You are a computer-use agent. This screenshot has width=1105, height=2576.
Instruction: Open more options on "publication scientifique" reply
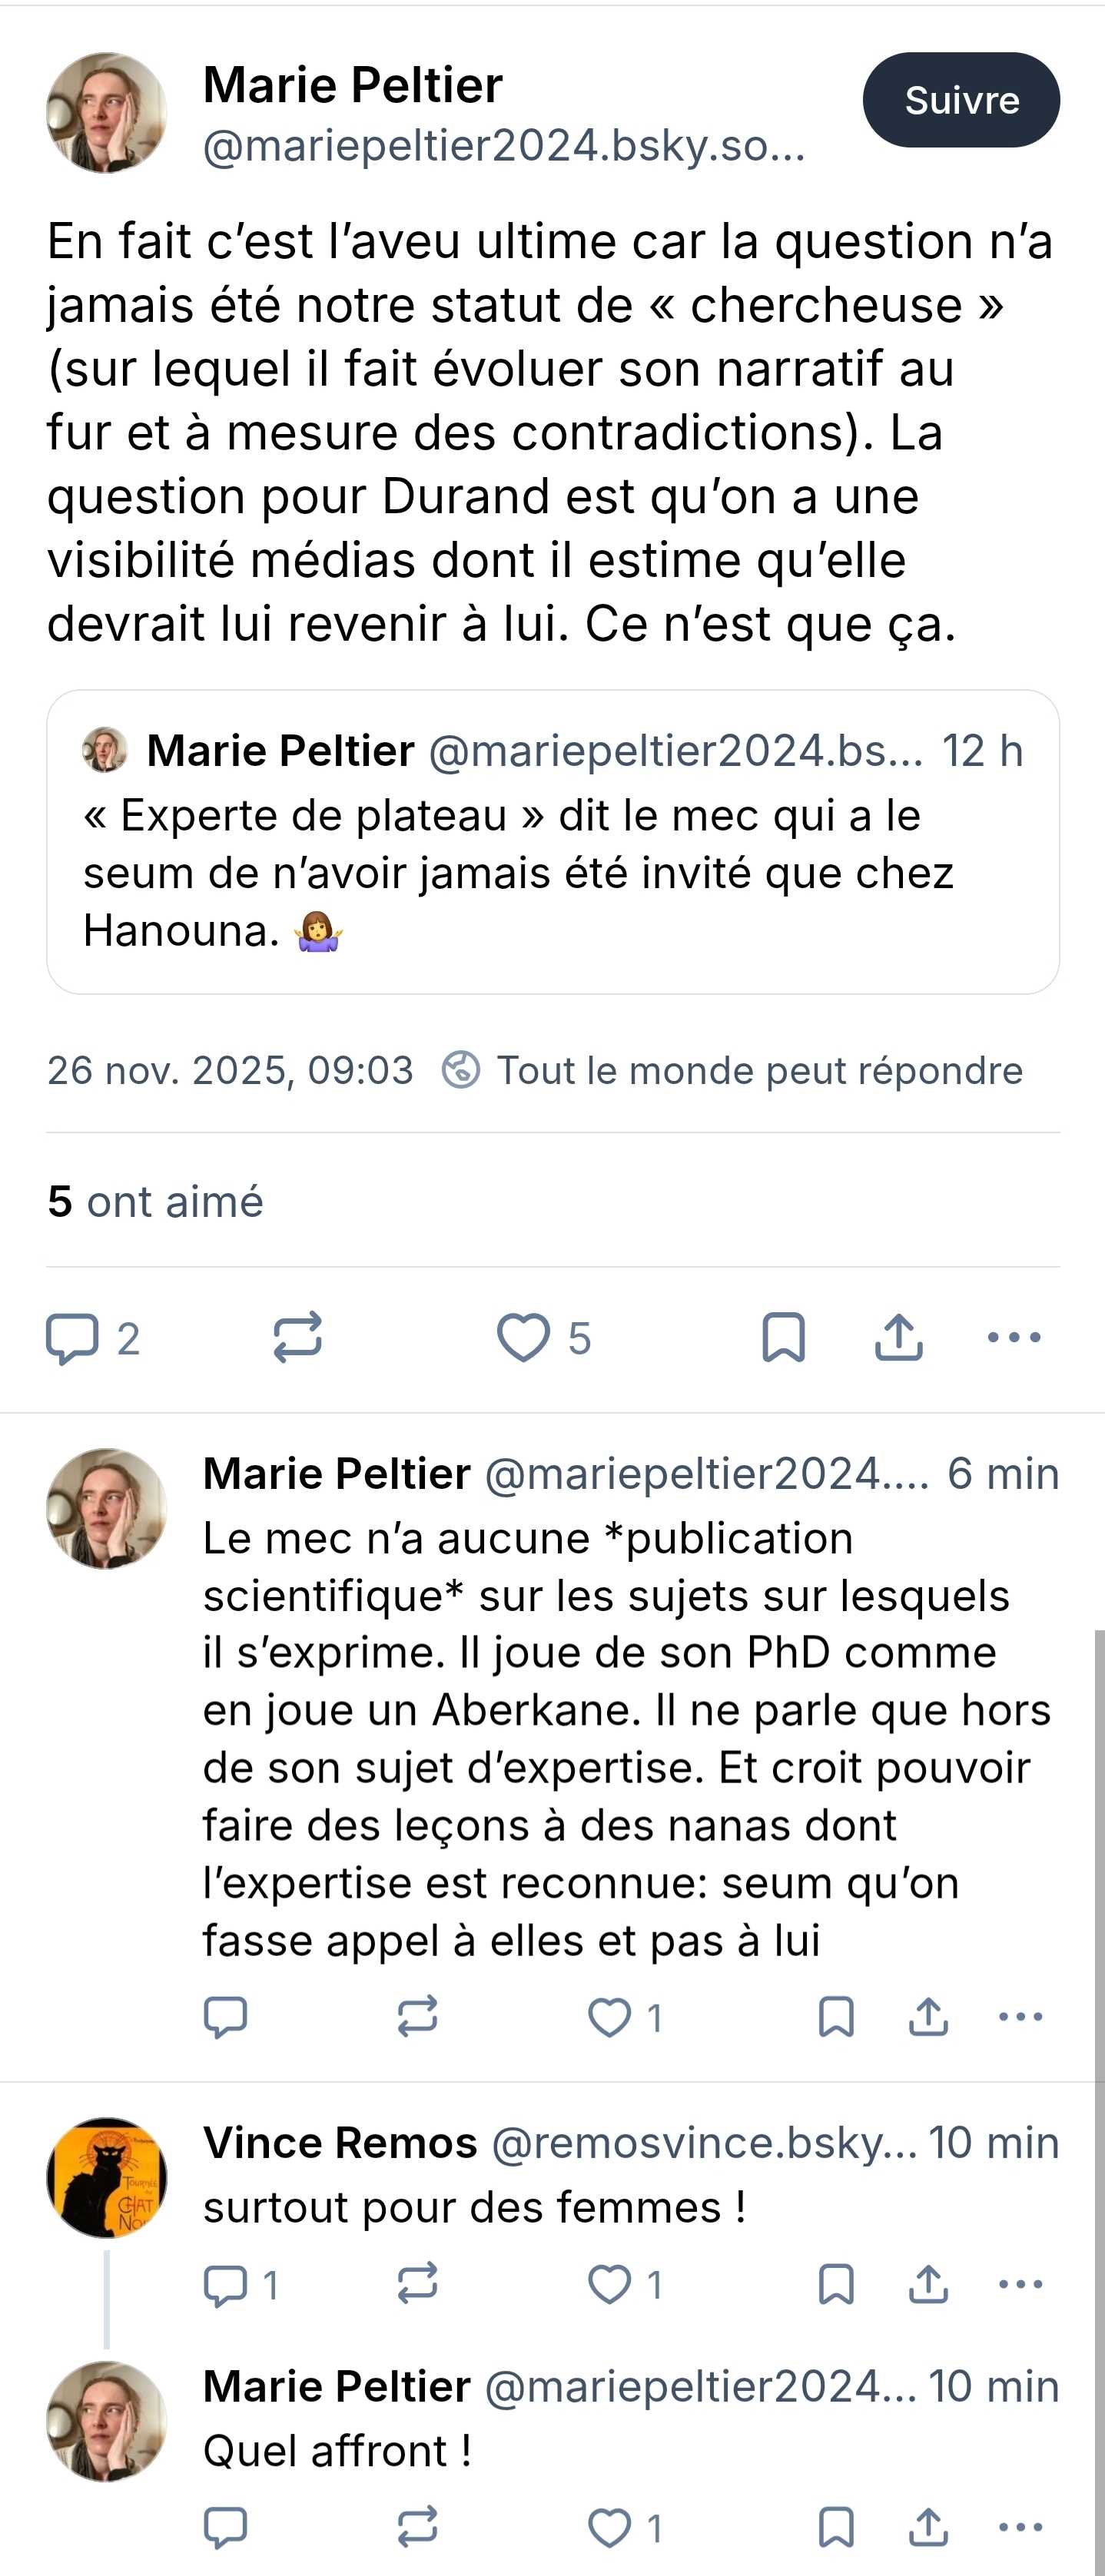[1020, 2017]
